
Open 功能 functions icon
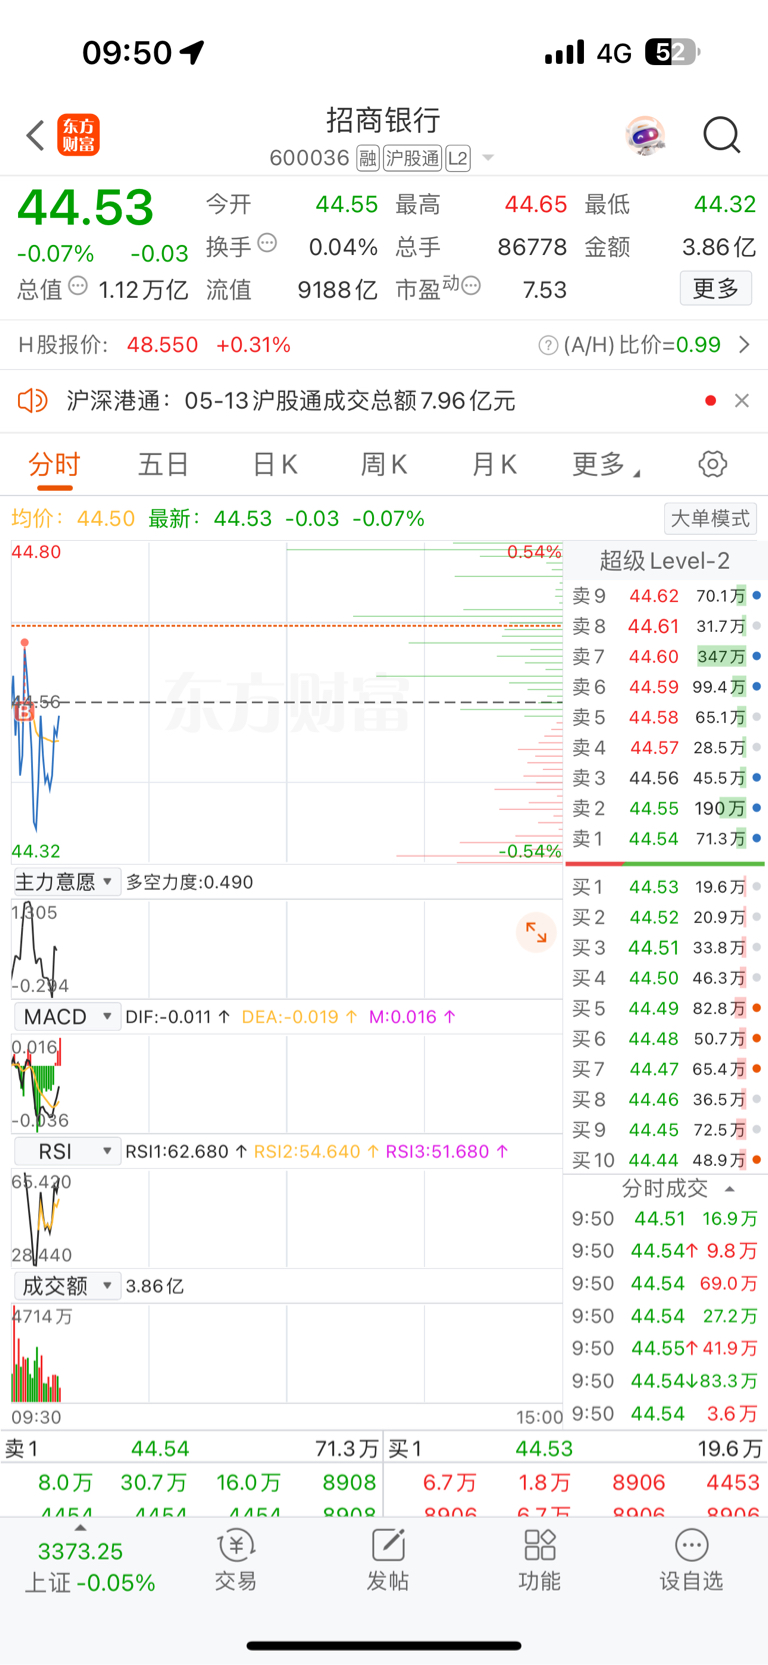539,1559
